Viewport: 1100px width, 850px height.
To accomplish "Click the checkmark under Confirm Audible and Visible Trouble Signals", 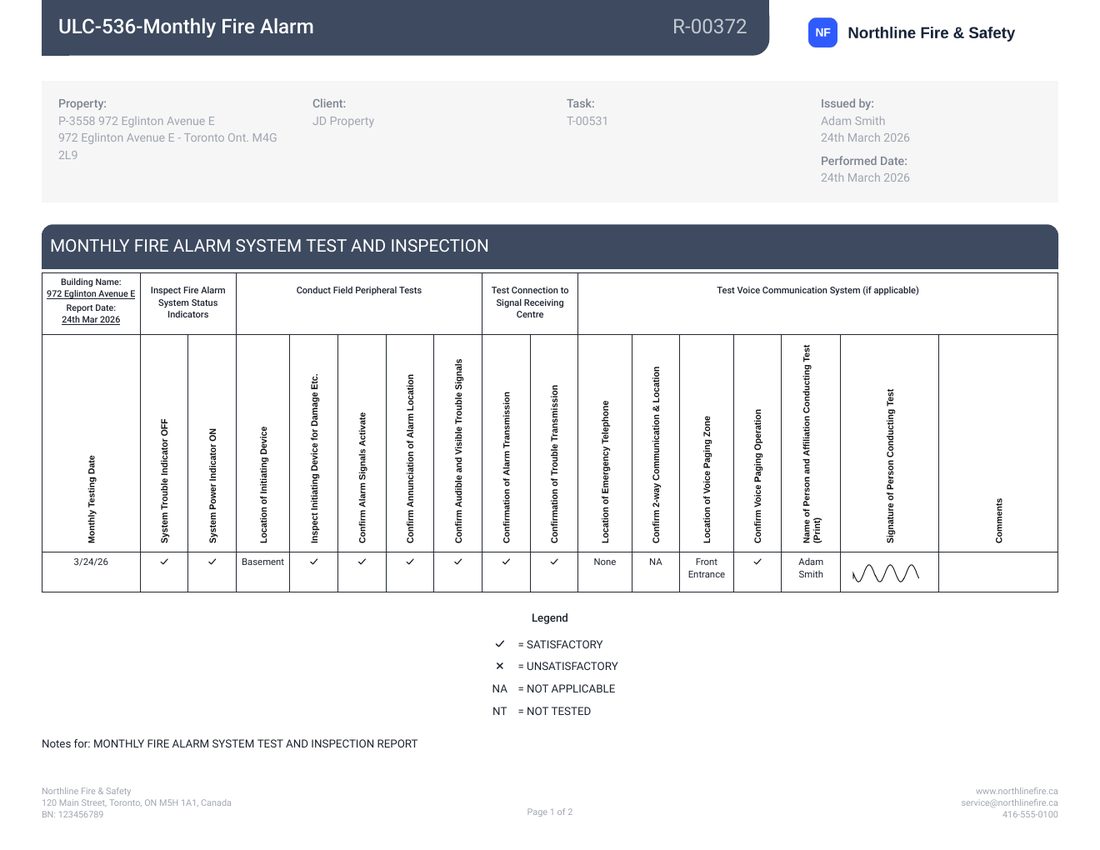I will click(x=457, y=562).
